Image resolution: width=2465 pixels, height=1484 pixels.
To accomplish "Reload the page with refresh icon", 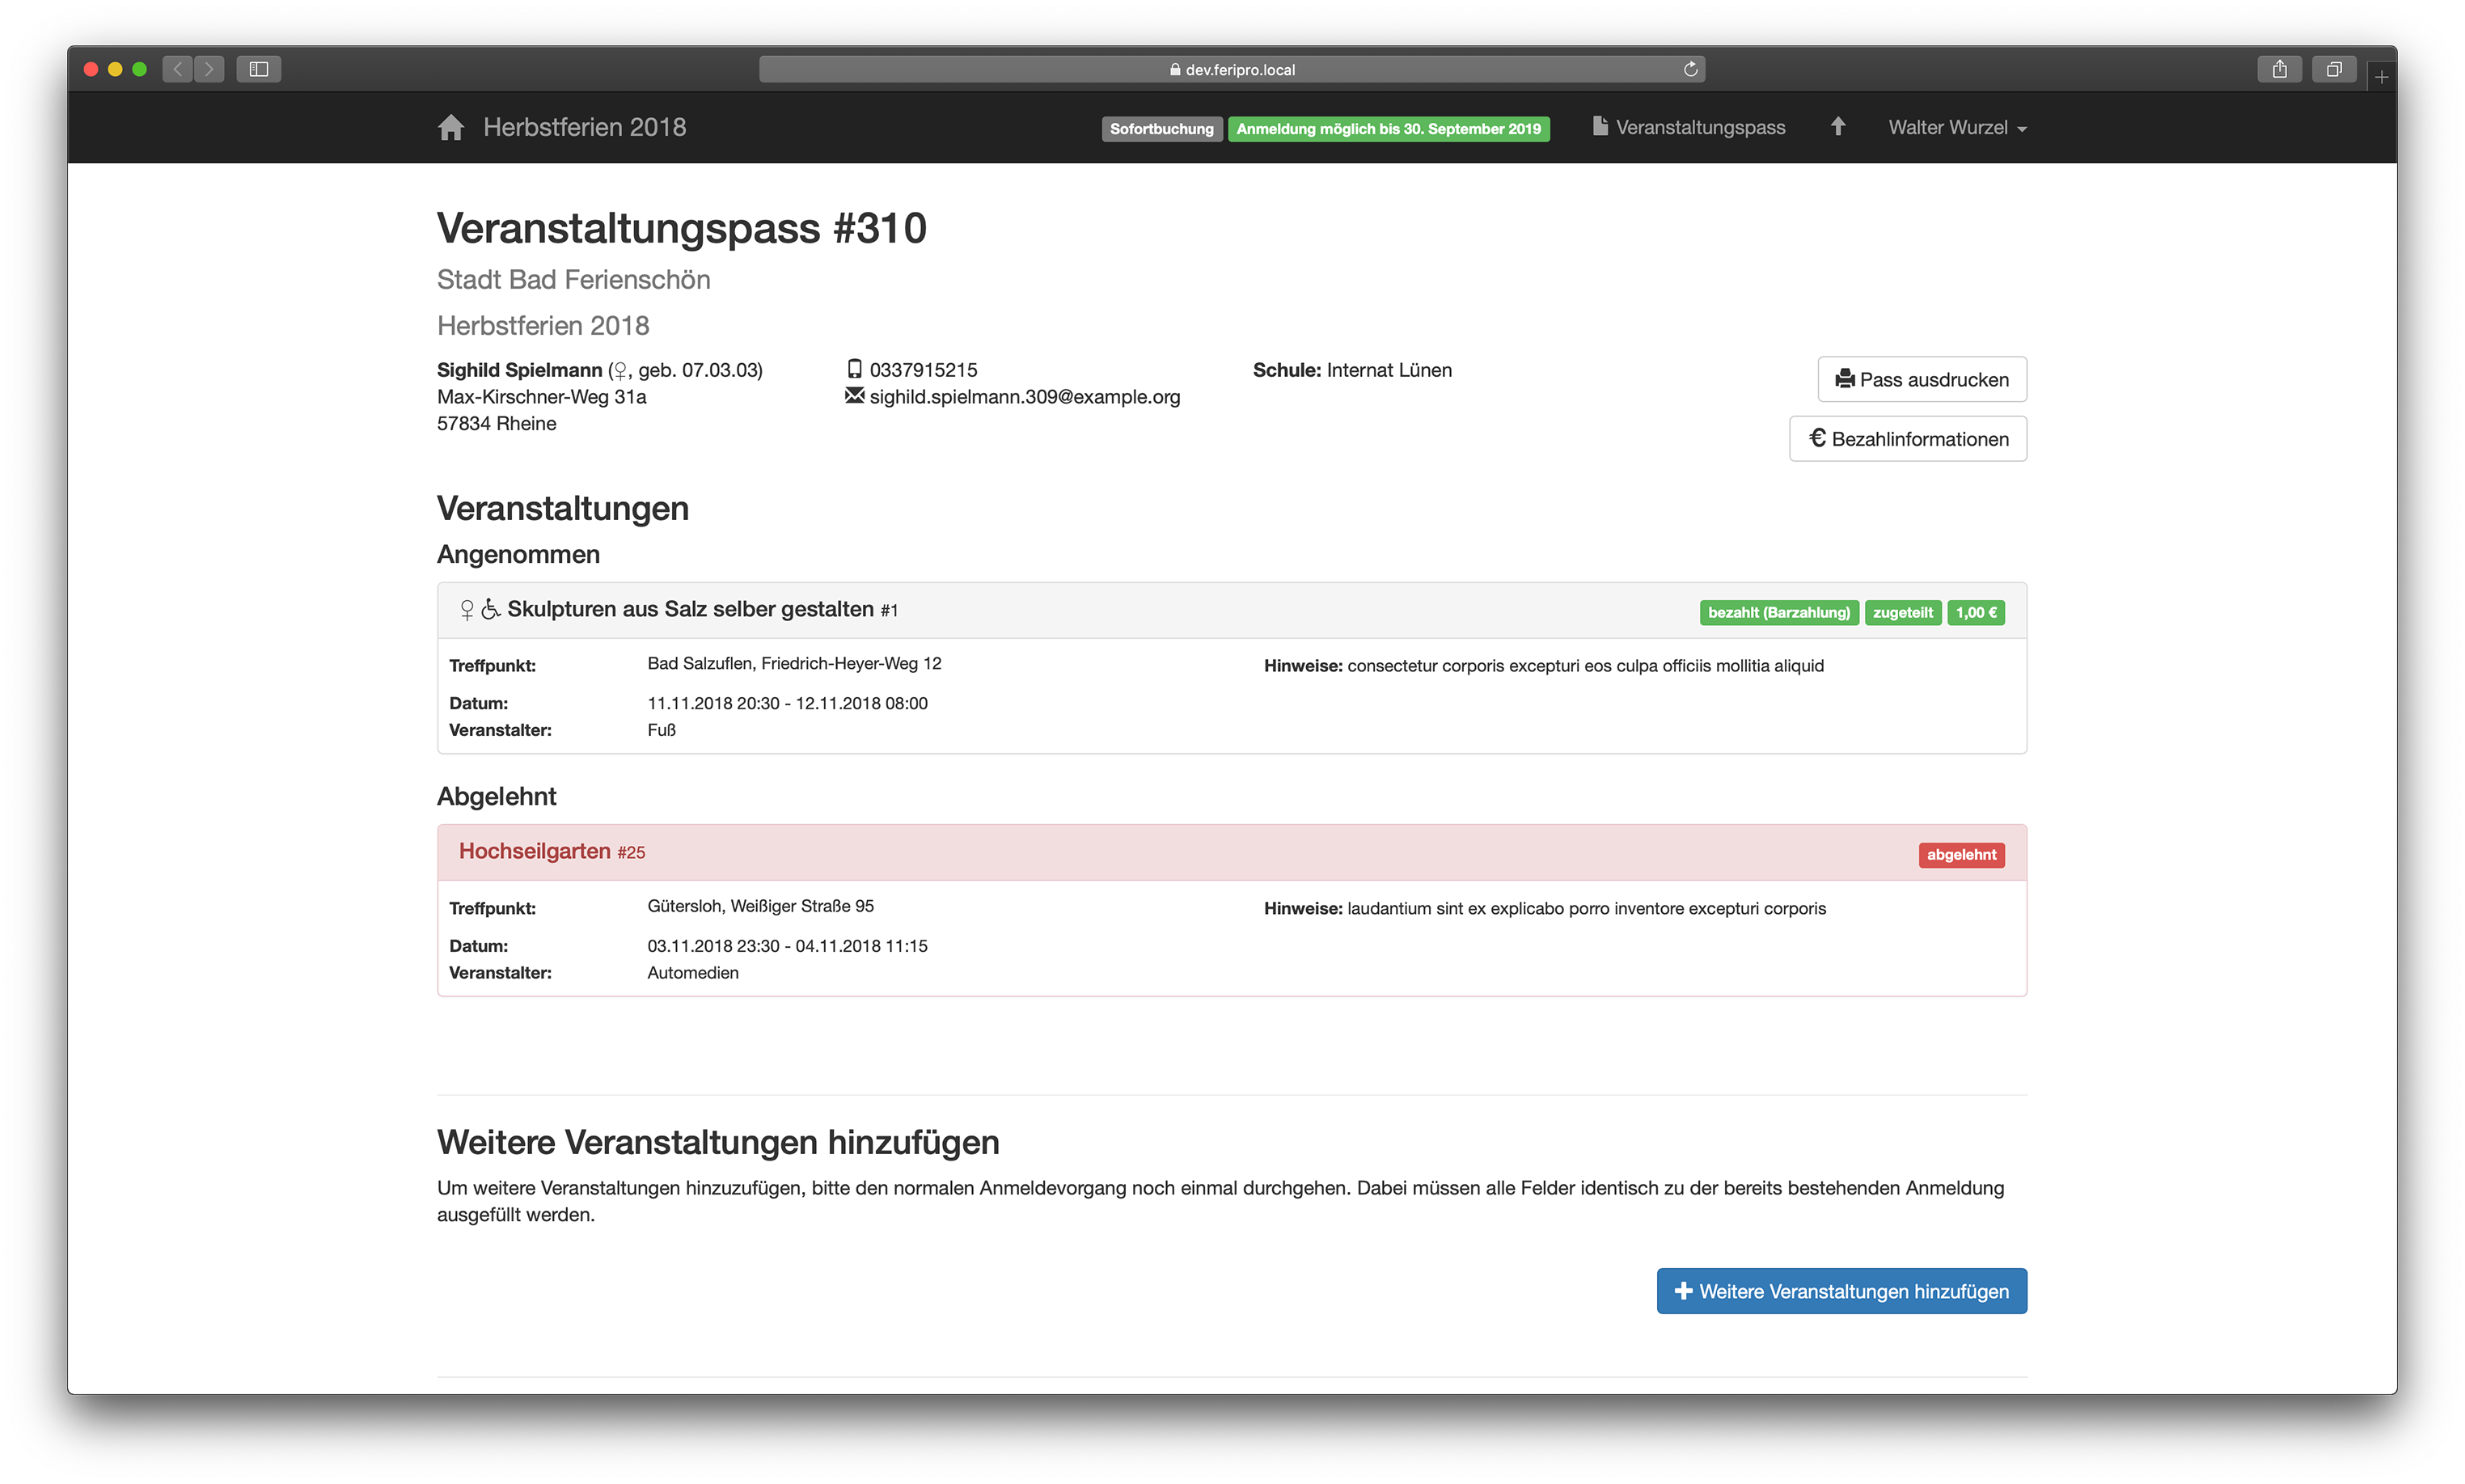I will (1690, 69).
